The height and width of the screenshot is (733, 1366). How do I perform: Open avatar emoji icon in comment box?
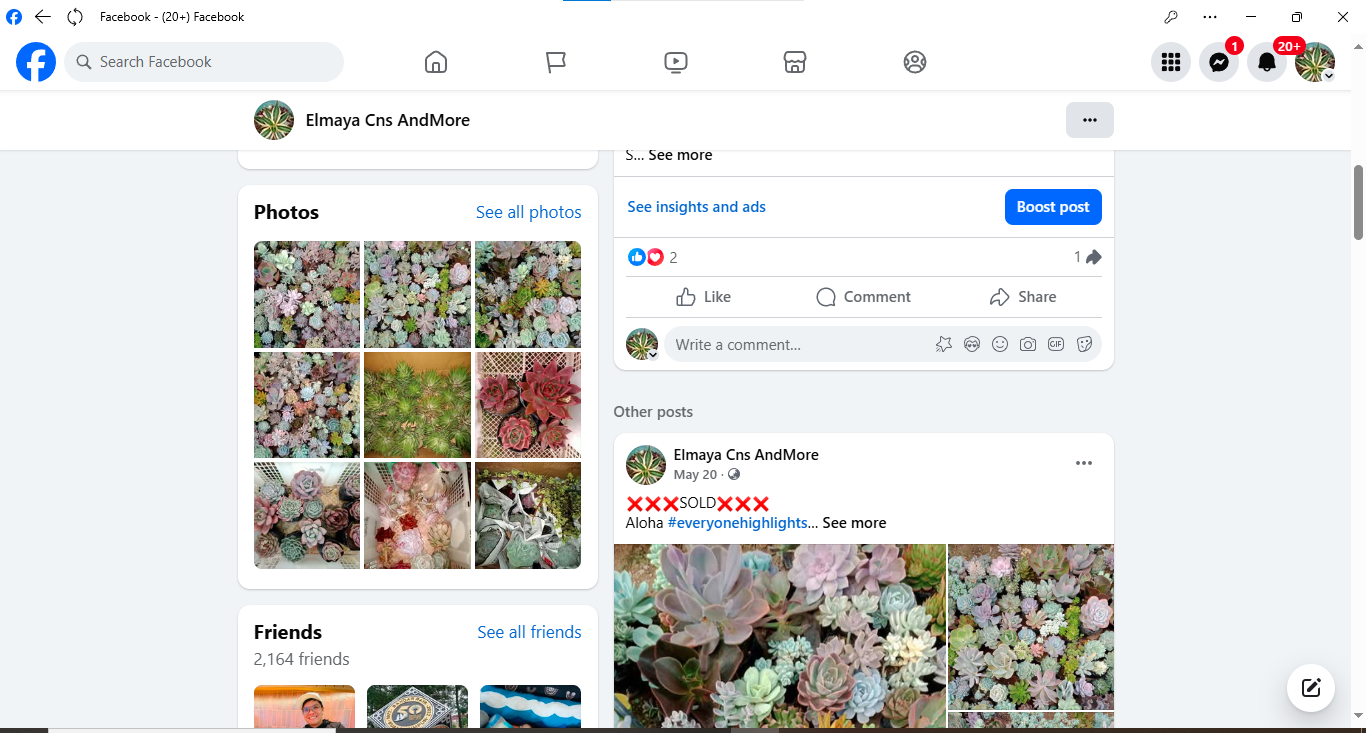tap(972, 345)
